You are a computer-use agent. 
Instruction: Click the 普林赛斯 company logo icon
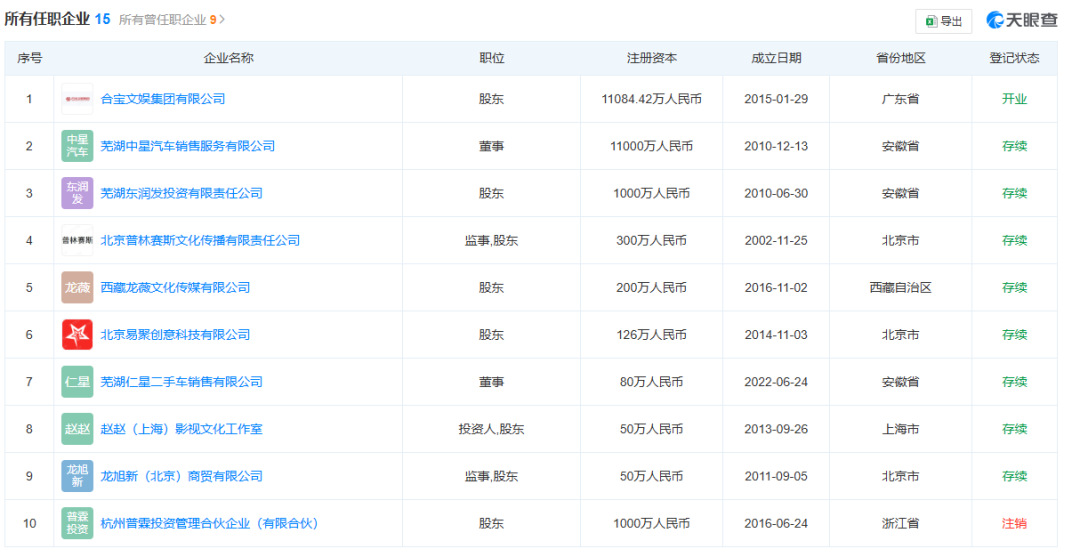[x=77, y=240]
